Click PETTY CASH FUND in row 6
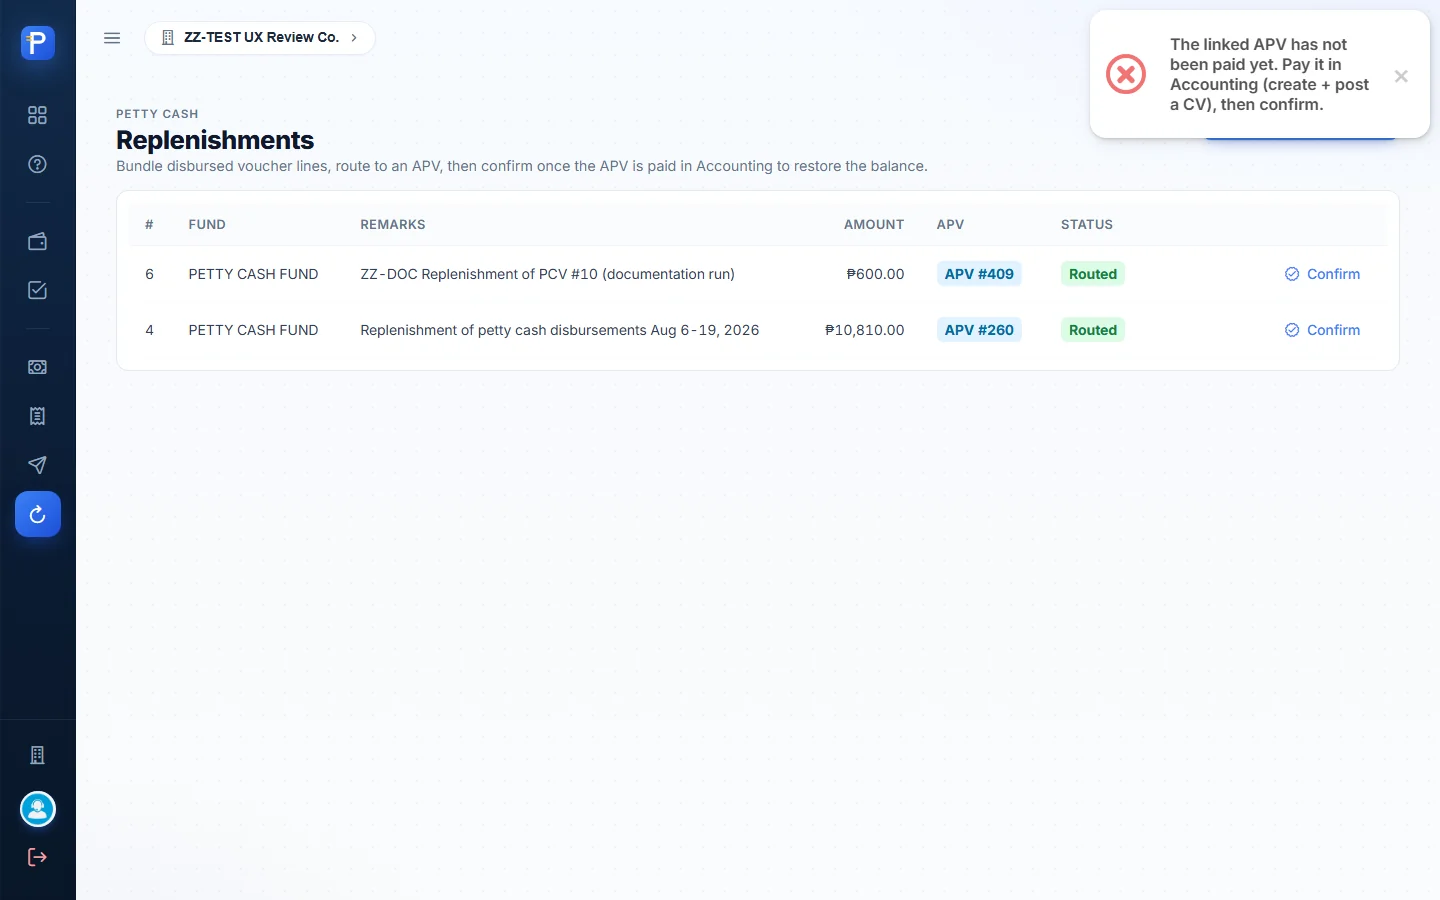Screen dimensions: 1440x900 pyautogui.click(x=253, y=274)
